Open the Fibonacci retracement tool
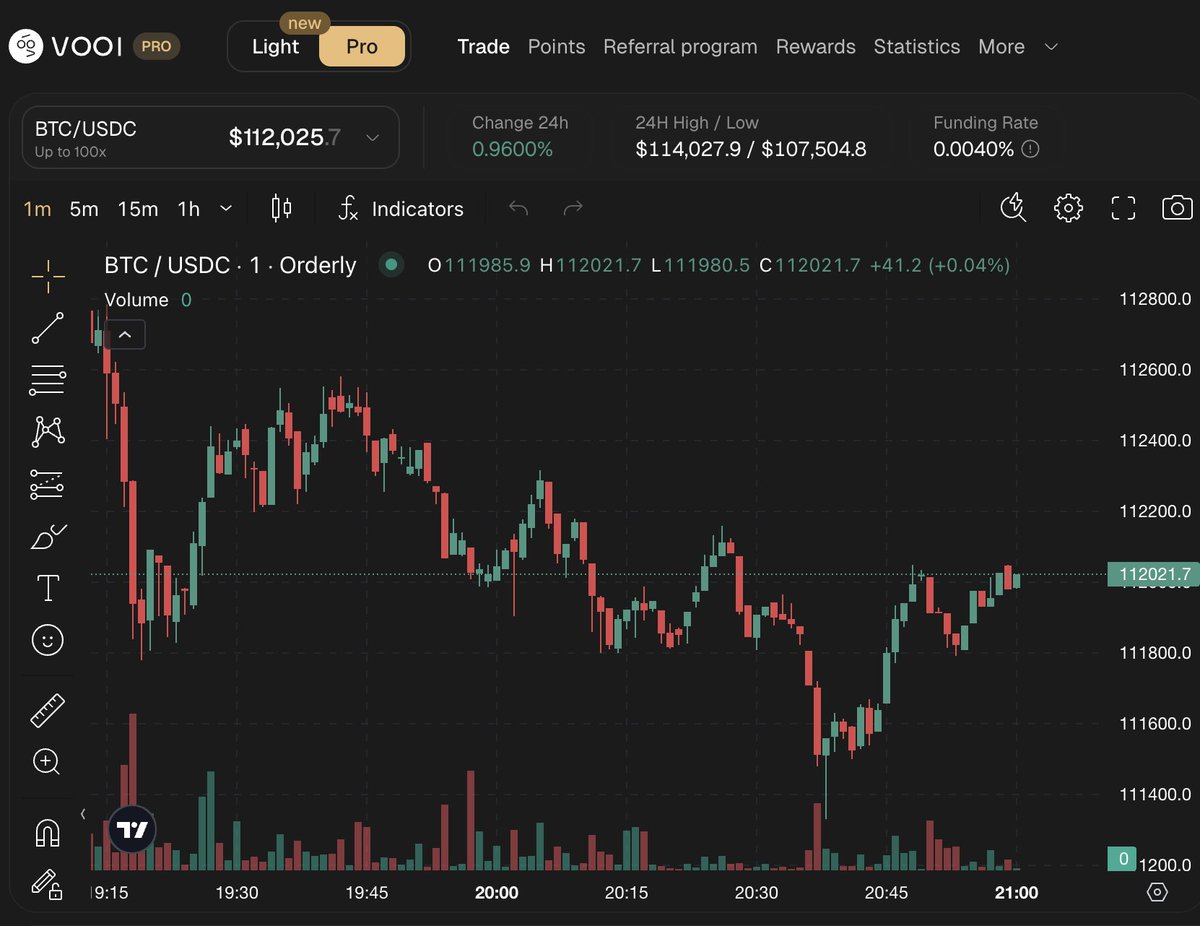The height and width of the screenshot is (926, 1200). tap(47, 380)
